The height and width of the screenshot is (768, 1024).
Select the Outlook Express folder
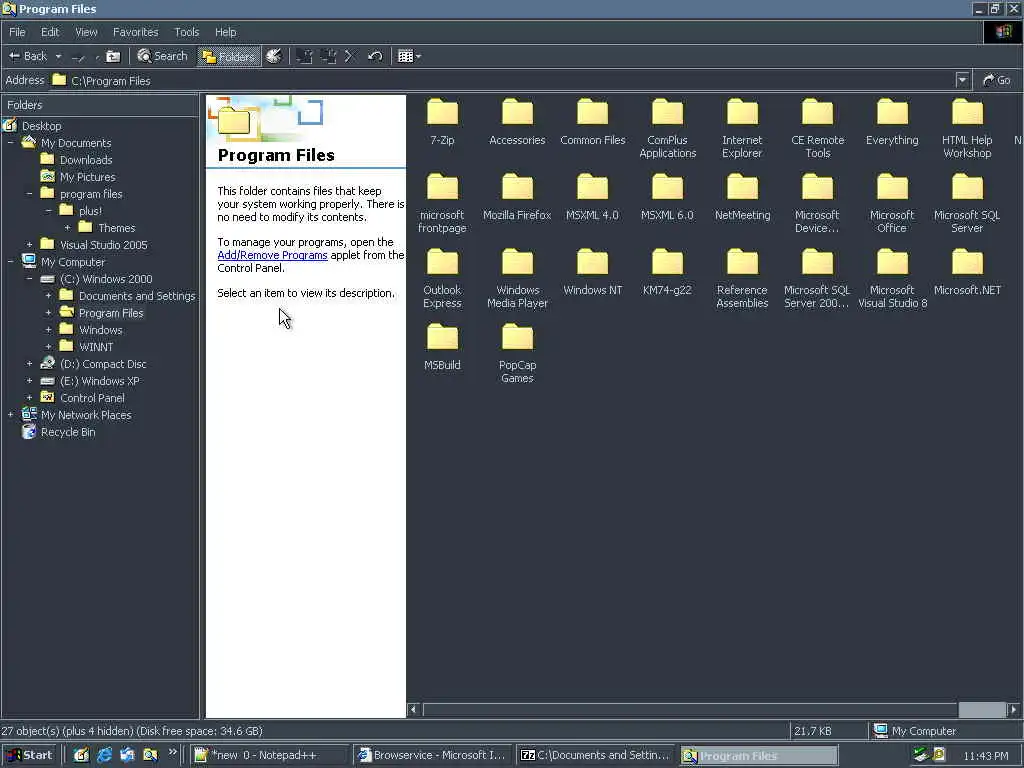pyautogui.click(x=442, y=279)
